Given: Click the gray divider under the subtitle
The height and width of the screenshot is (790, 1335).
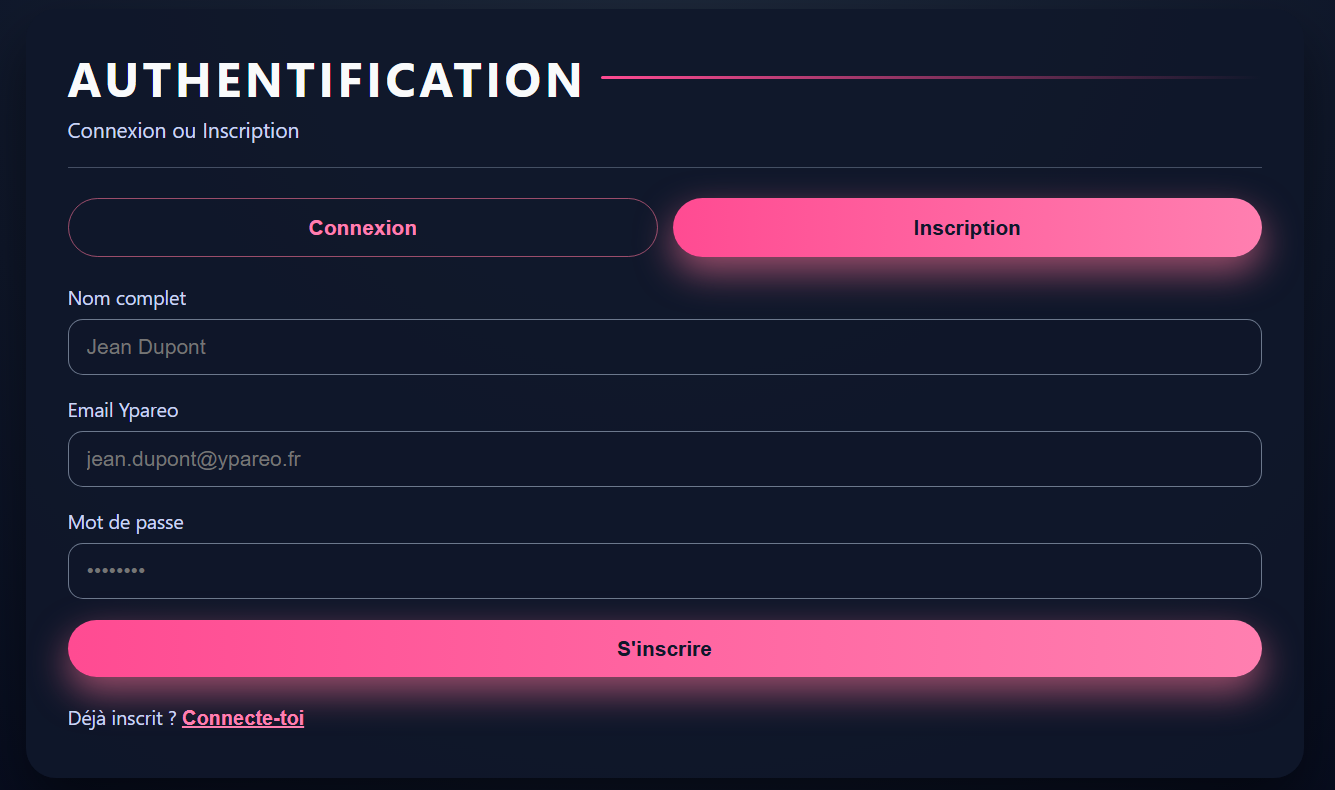Looking at the screenshot, I should (x=664, y=167).
